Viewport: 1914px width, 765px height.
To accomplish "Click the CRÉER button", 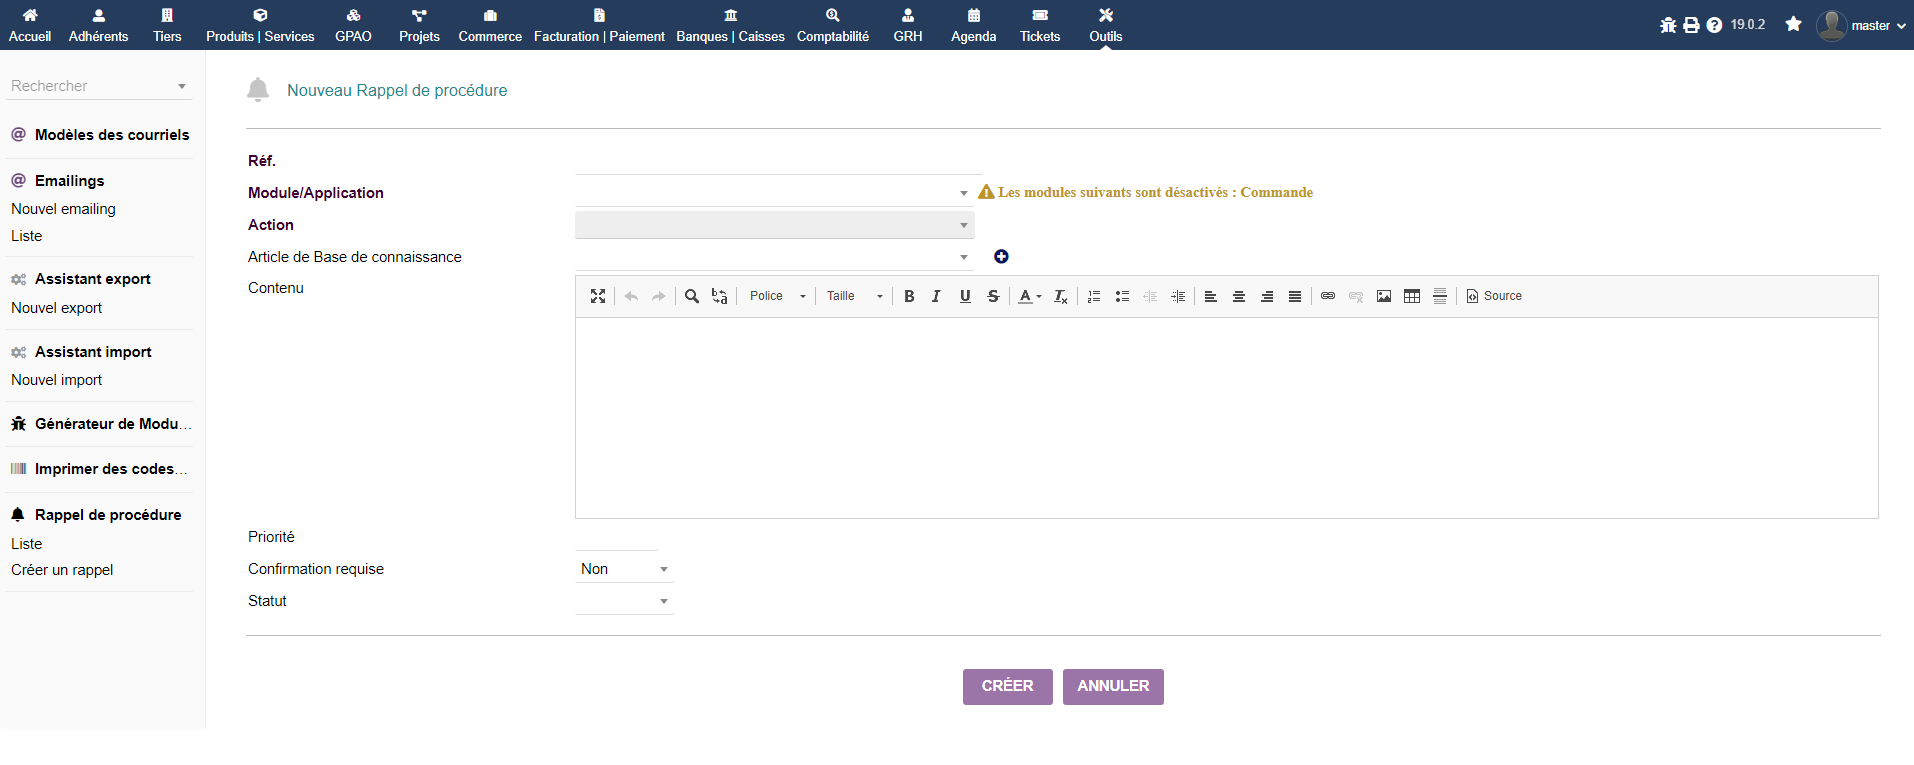I will click(1007, 687).
